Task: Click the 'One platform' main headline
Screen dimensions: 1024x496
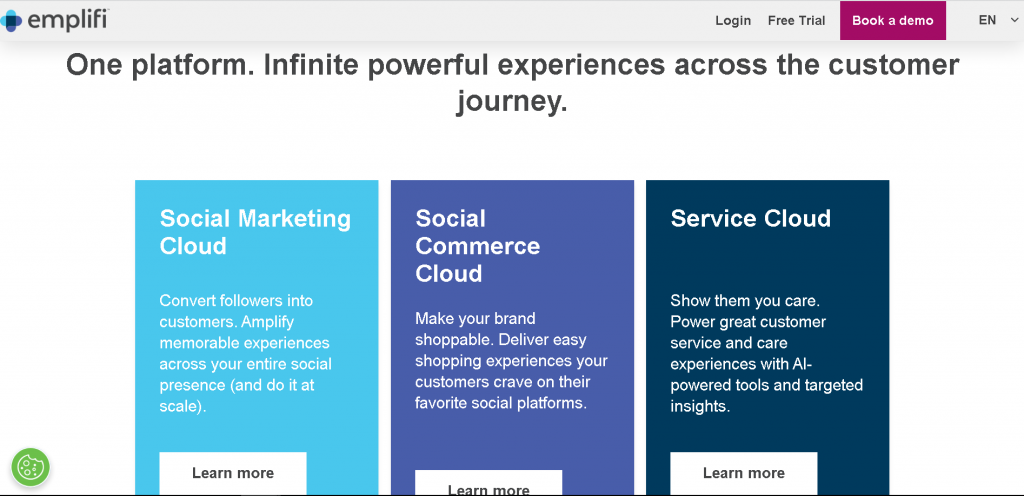Action: pos(512,83)
